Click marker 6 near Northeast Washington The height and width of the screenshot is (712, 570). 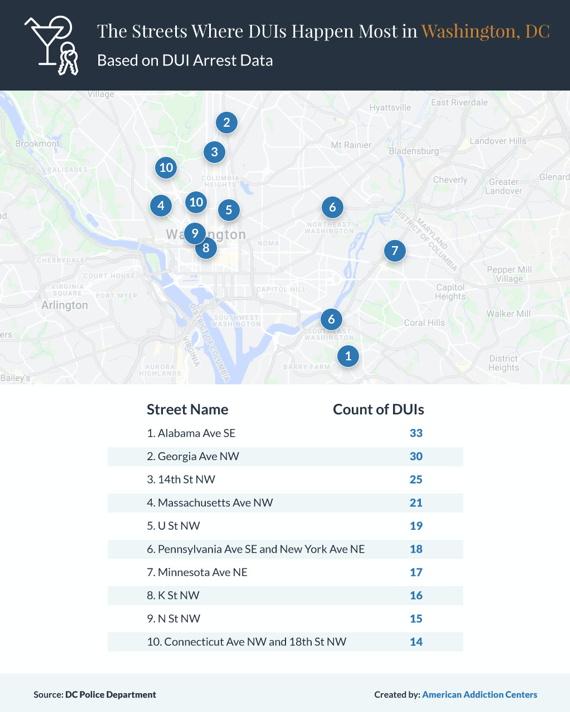pos(332,208)
